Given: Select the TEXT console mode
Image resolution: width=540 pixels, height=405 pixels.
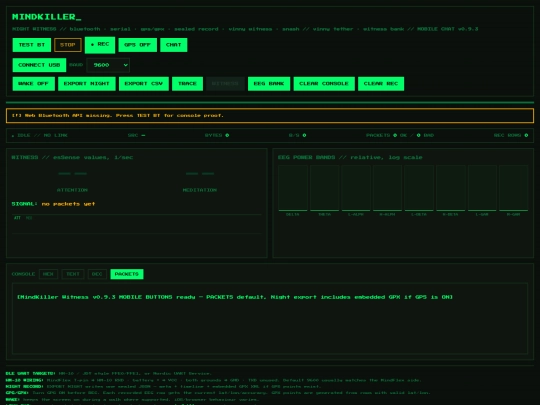Looking at the screenshot, I should [73, 274].
